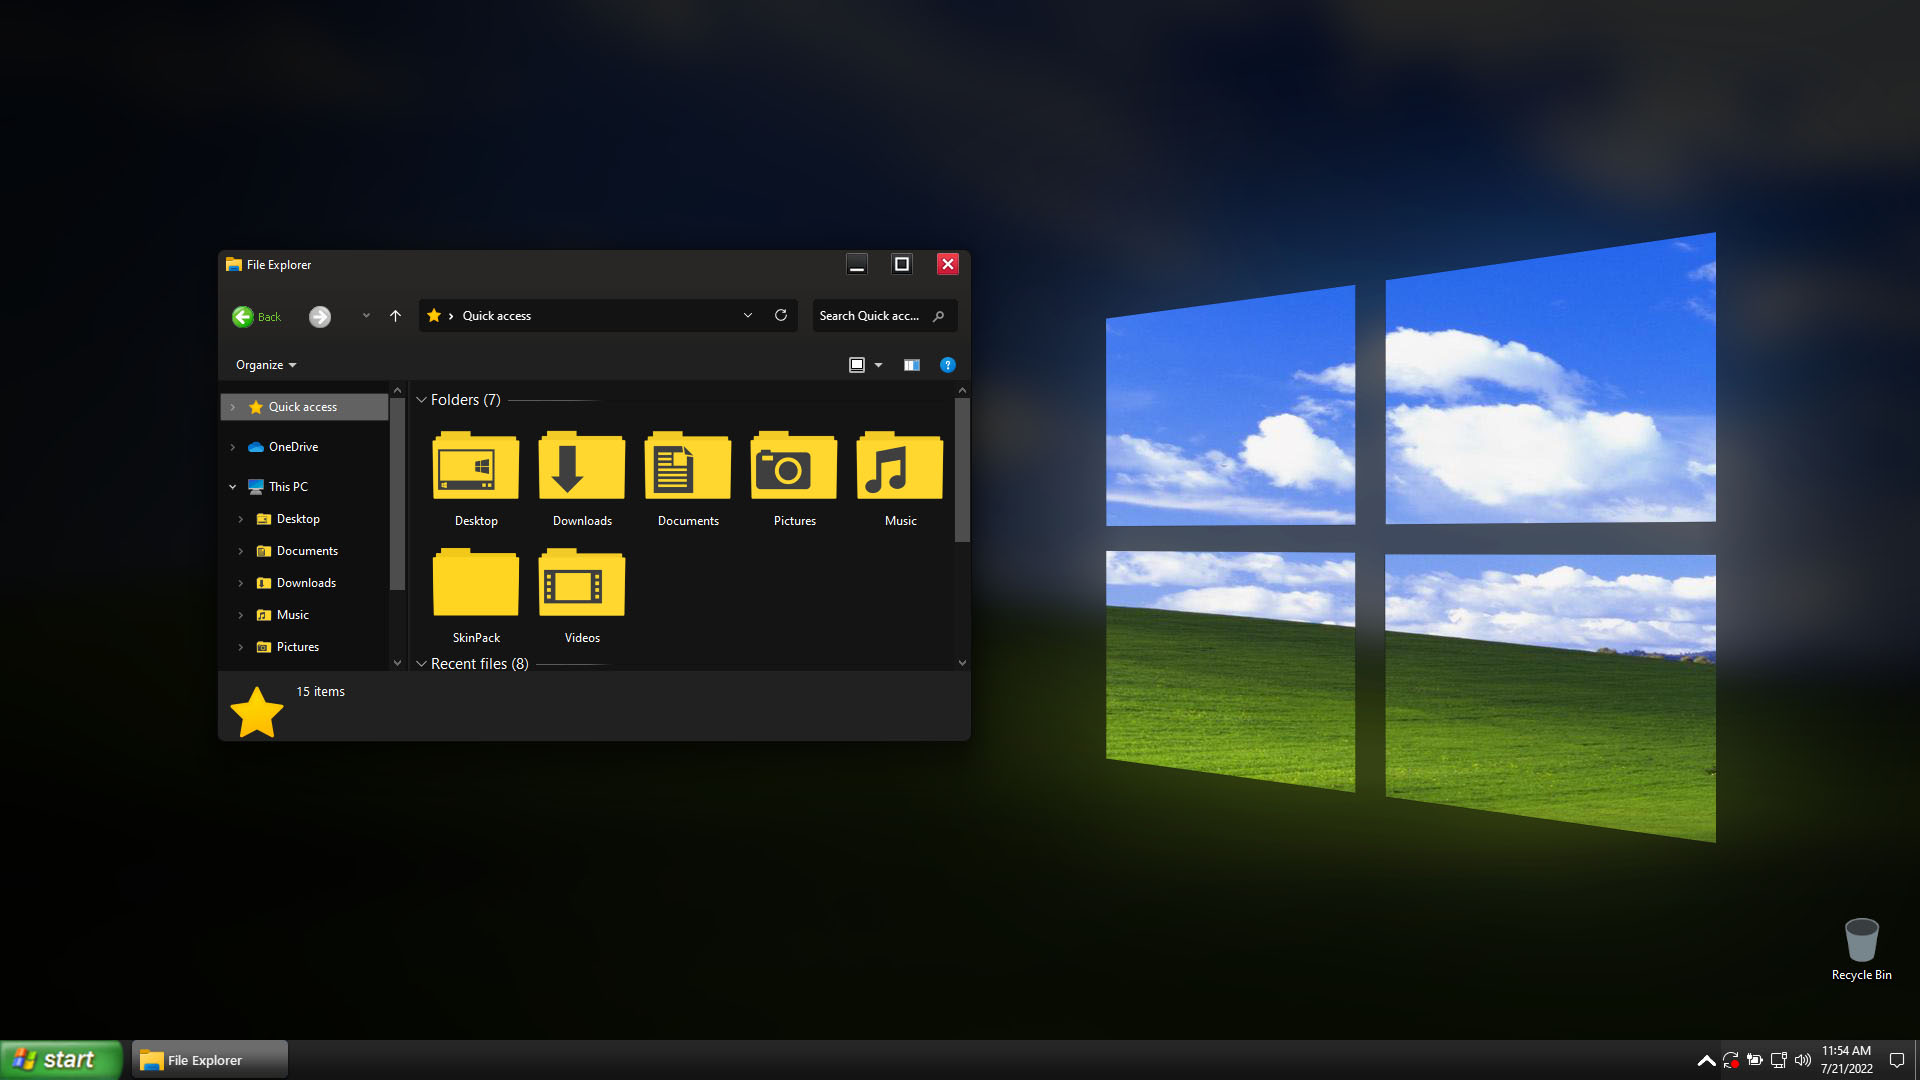Collapse the Folders (7) group
Image resolution: width=1920 pixels, height=1080 pixels.
pyautogui.click(x=422, y=400)
